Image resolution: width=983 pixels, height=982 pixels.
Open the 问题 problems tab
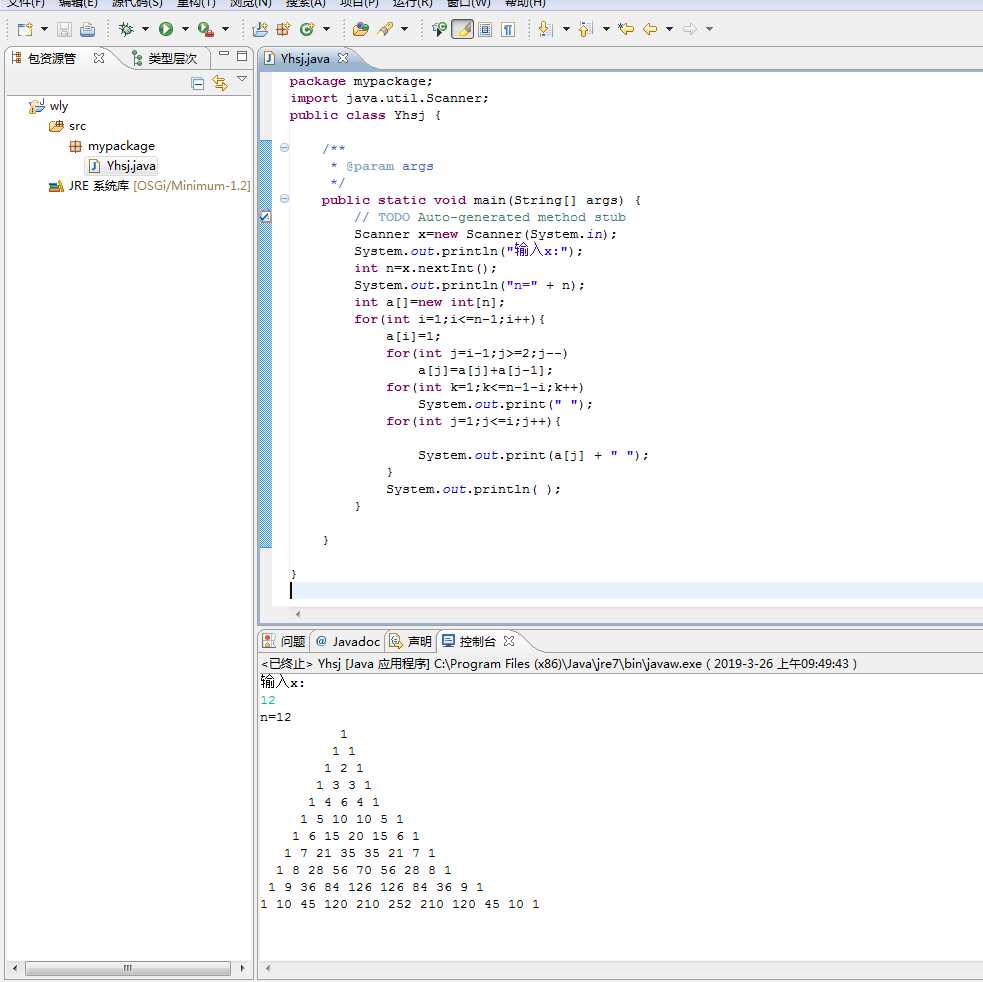click(x=284, y=641)
